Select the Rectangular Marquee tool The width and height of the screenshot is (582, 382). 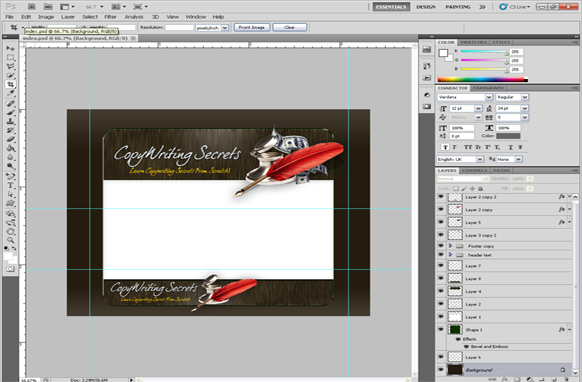pos(10,57)
